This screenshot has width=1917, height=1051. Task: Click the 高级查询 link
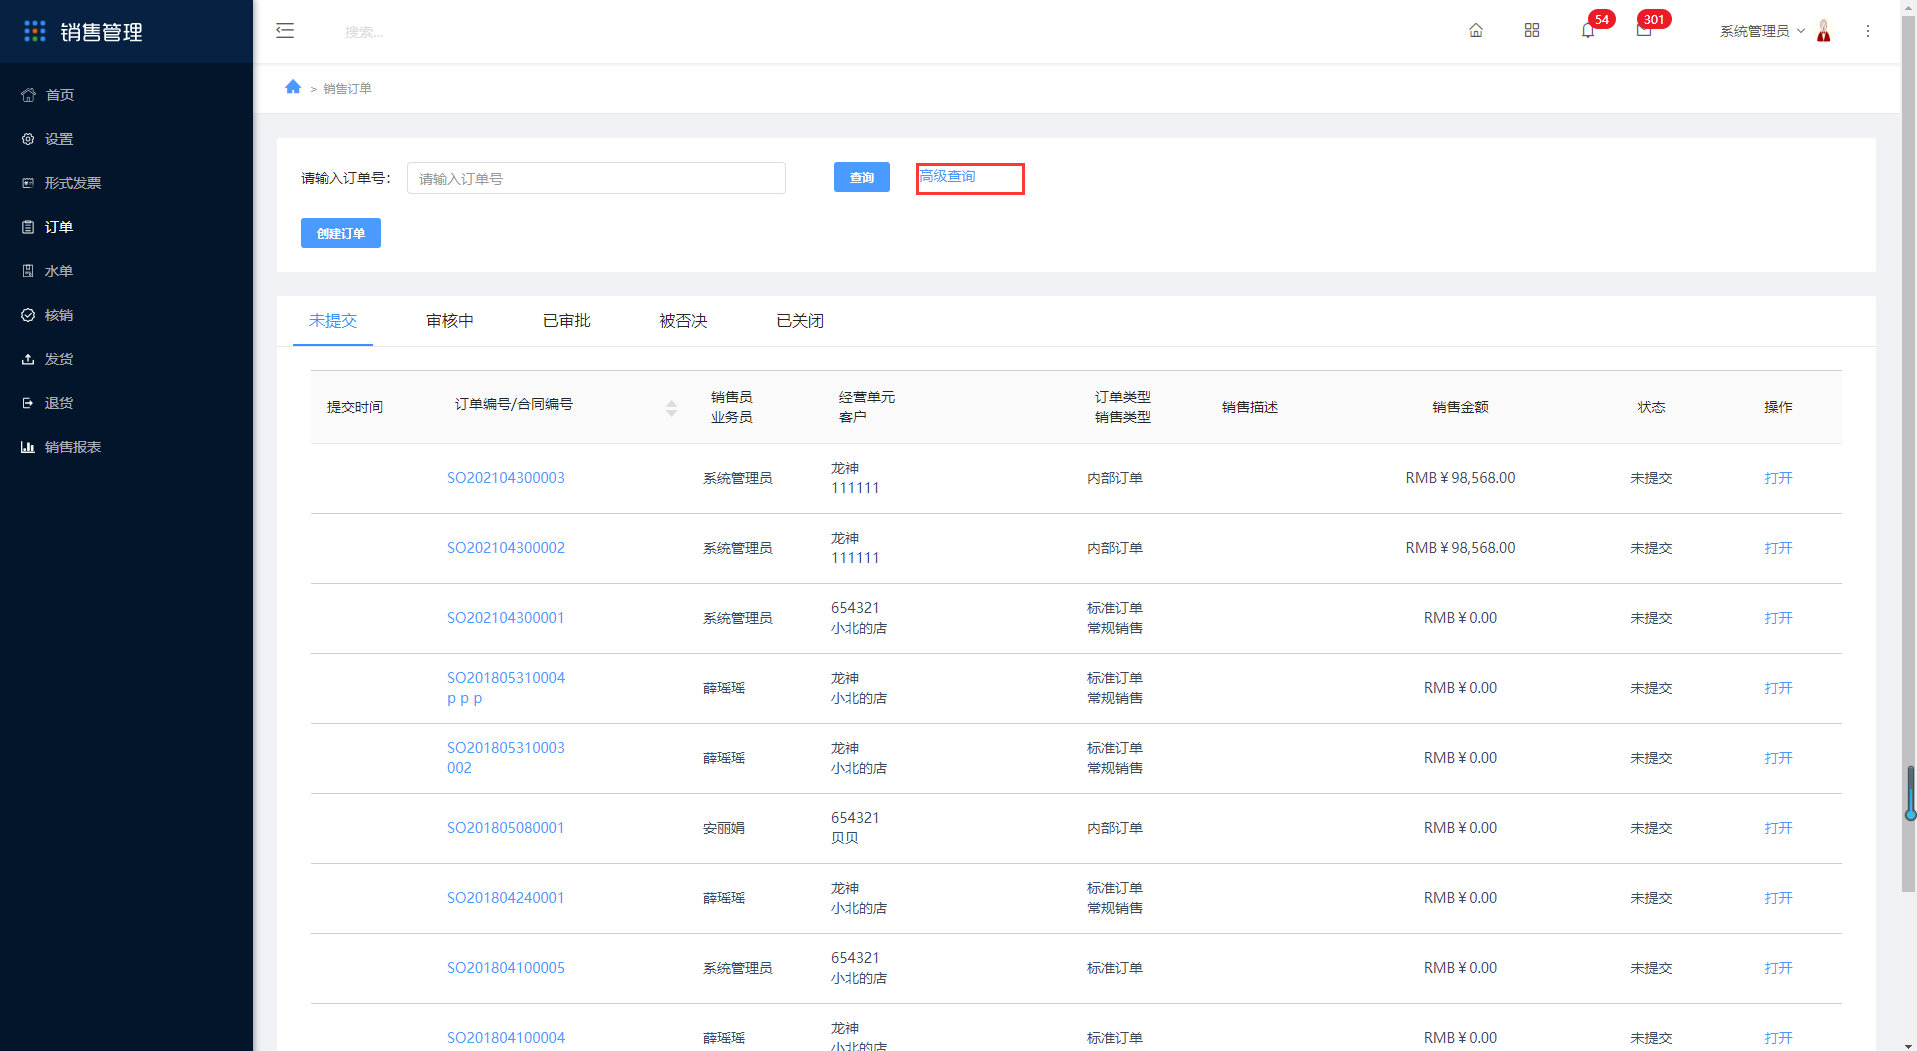point(948,176)
